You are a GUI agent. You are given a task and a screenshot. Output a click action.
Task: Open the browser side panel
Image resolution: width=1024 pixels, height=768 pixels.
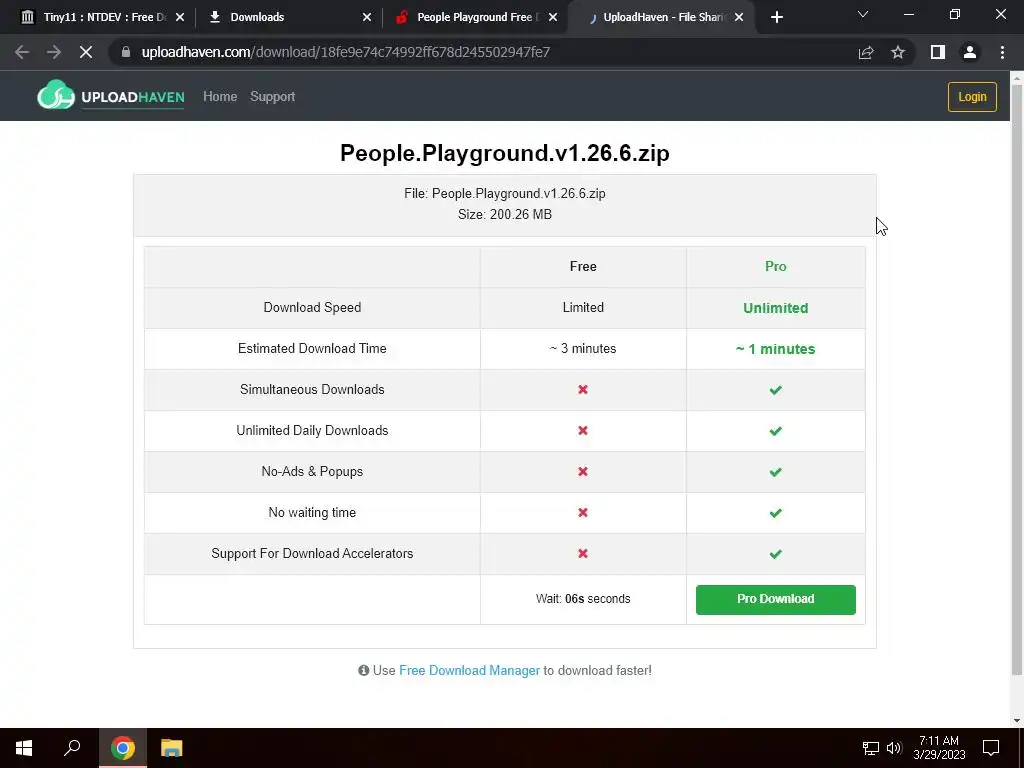[938, 52]
